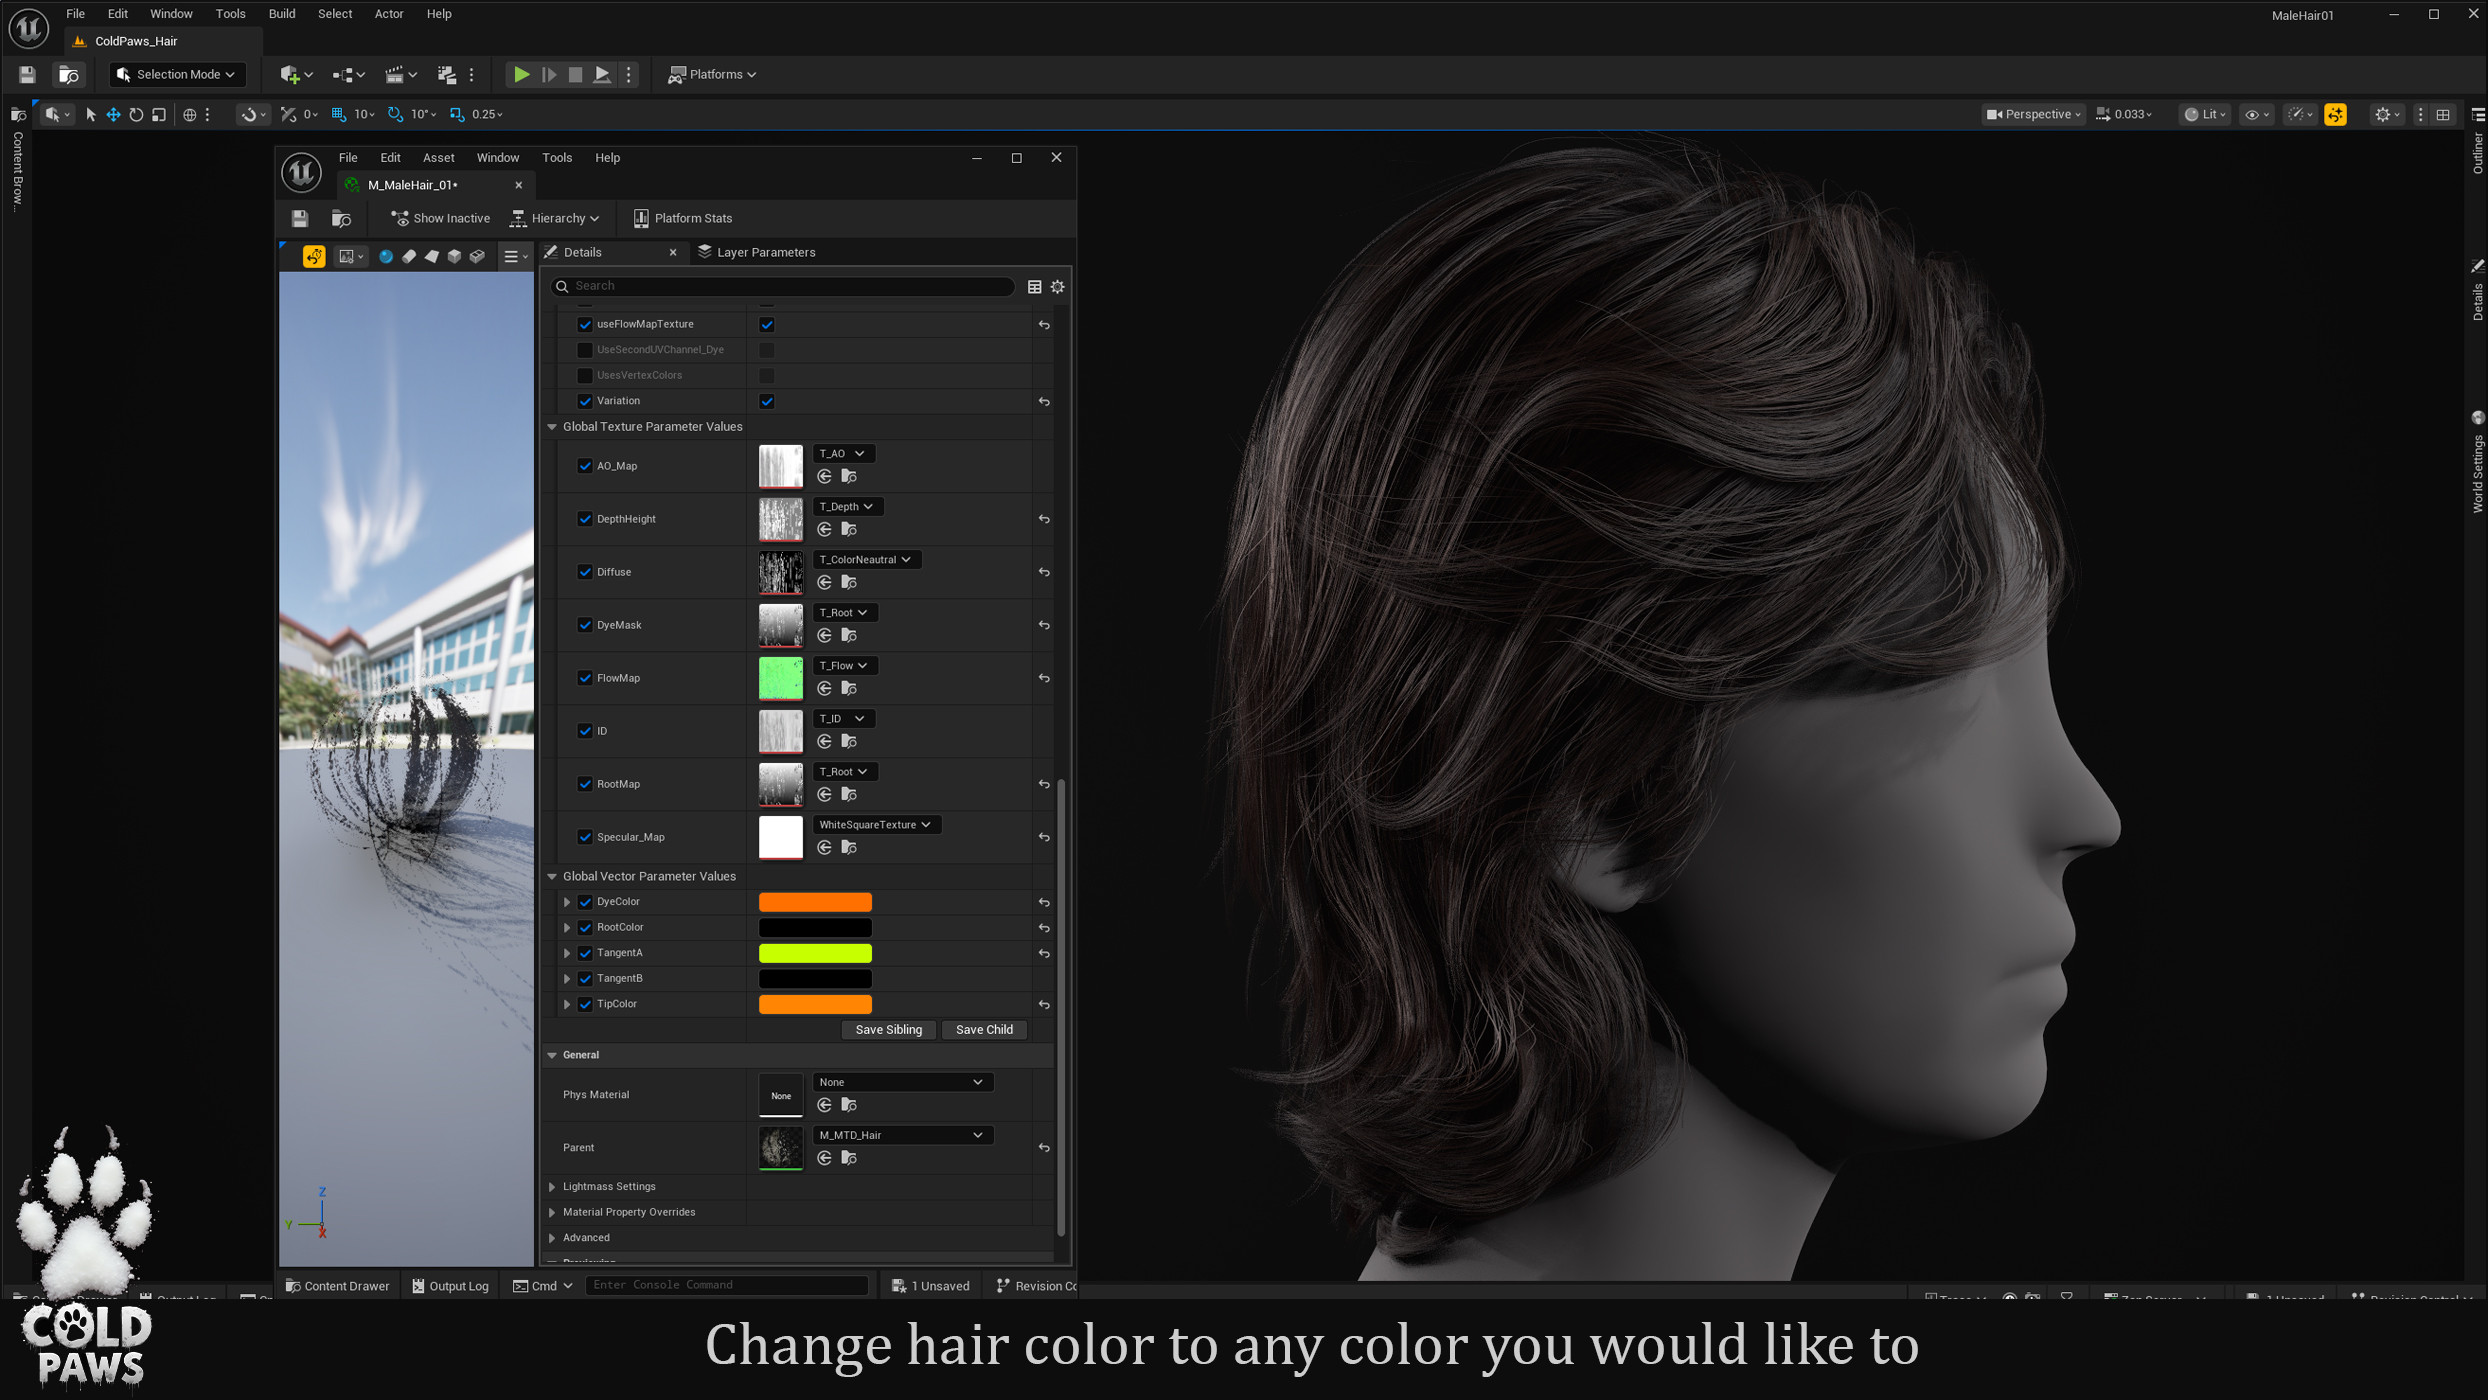
Task: Reset the DyeColor value to default
Action: tap(1044, 902)
